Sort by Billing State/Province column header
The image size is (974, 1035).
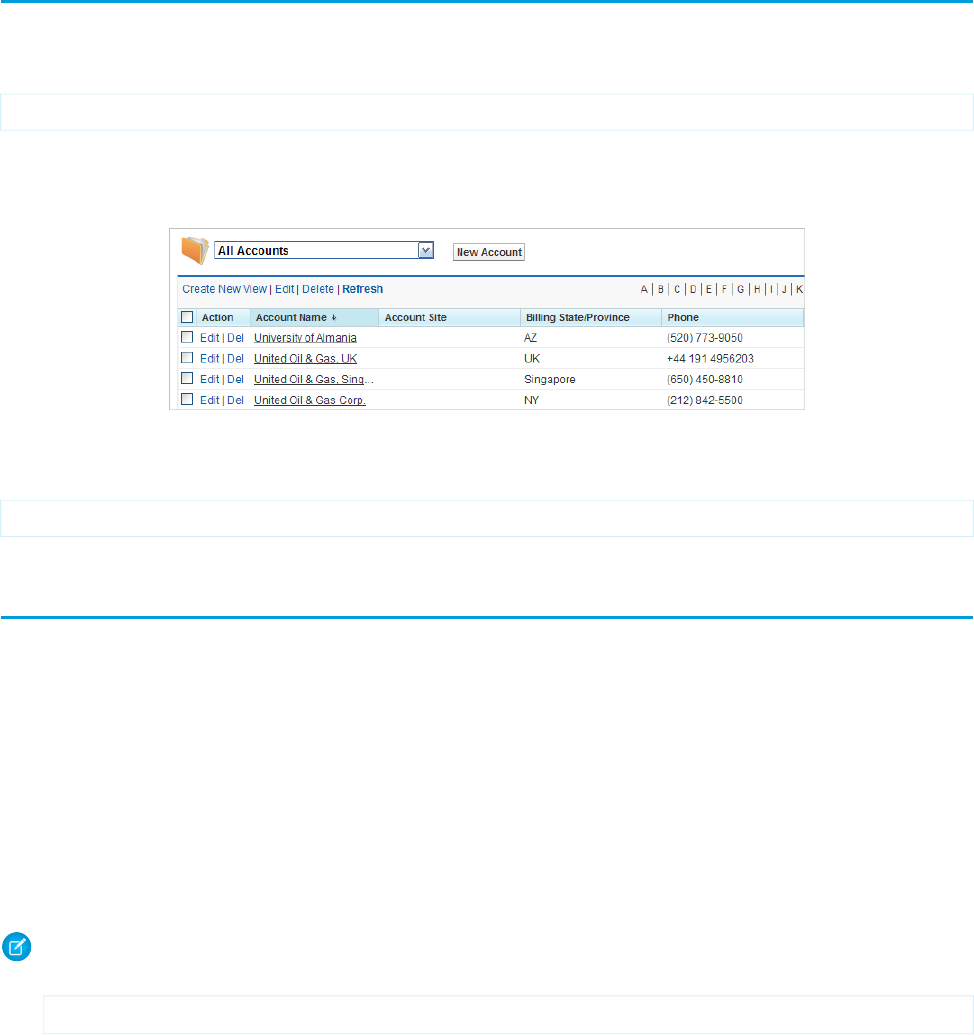pos(591,317)
